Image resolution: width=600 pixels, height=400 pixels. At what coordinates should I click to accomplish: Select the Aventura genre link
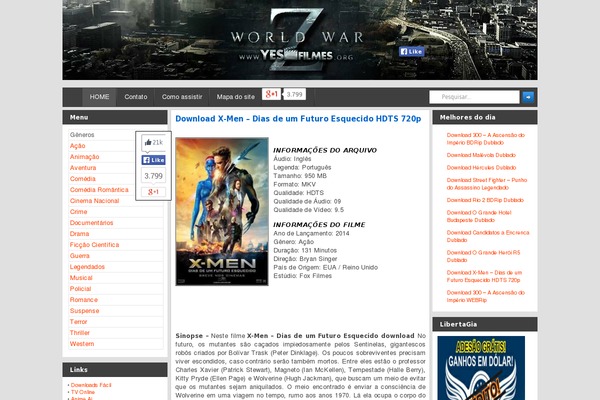tap(83, 168)
